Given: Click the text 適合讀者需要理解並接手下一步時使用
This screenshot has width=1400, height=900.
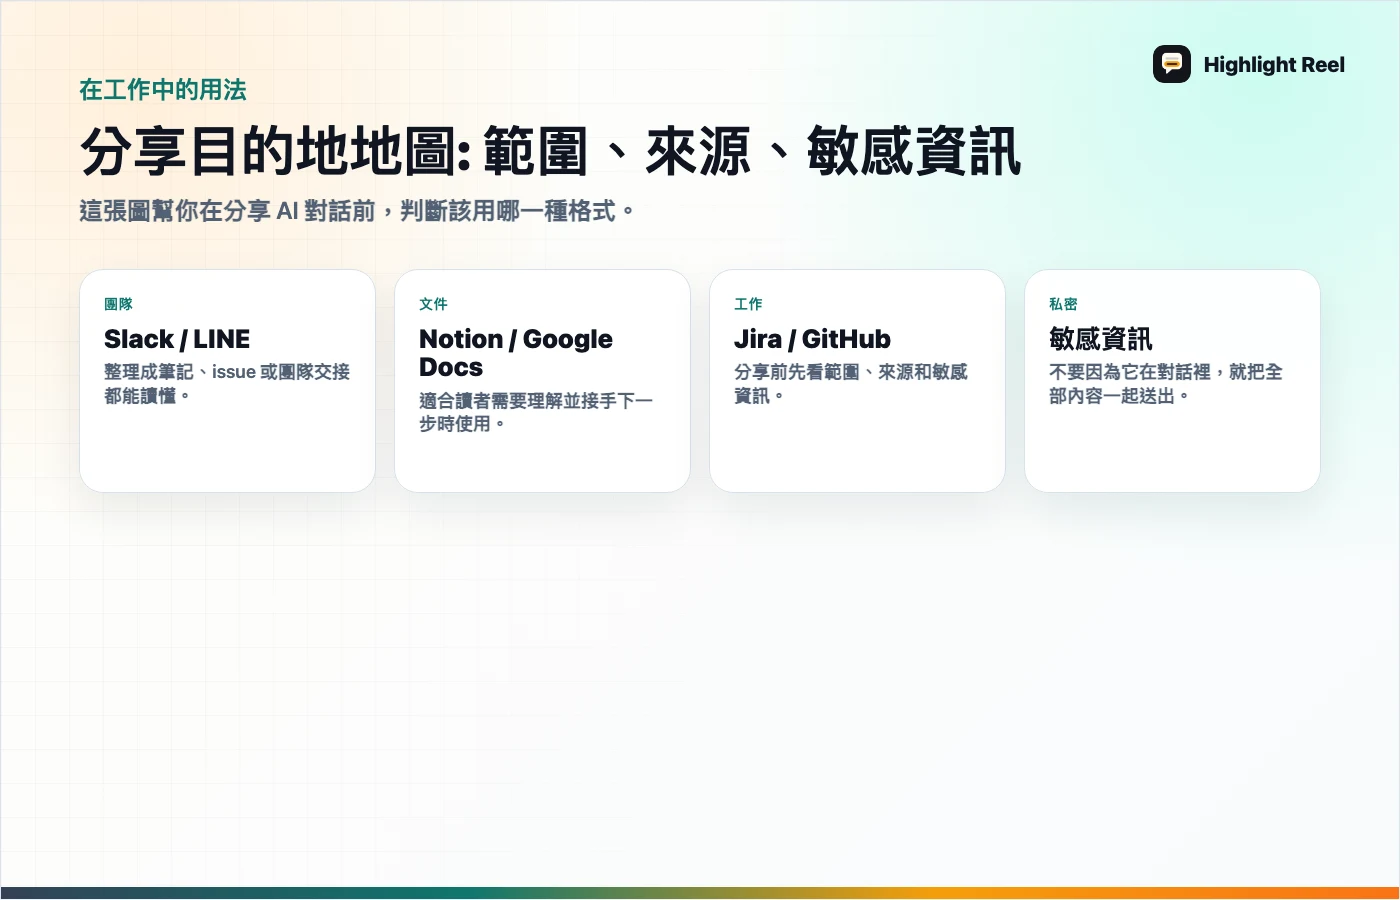Looking at the screenshot, I should coord(536,412).
